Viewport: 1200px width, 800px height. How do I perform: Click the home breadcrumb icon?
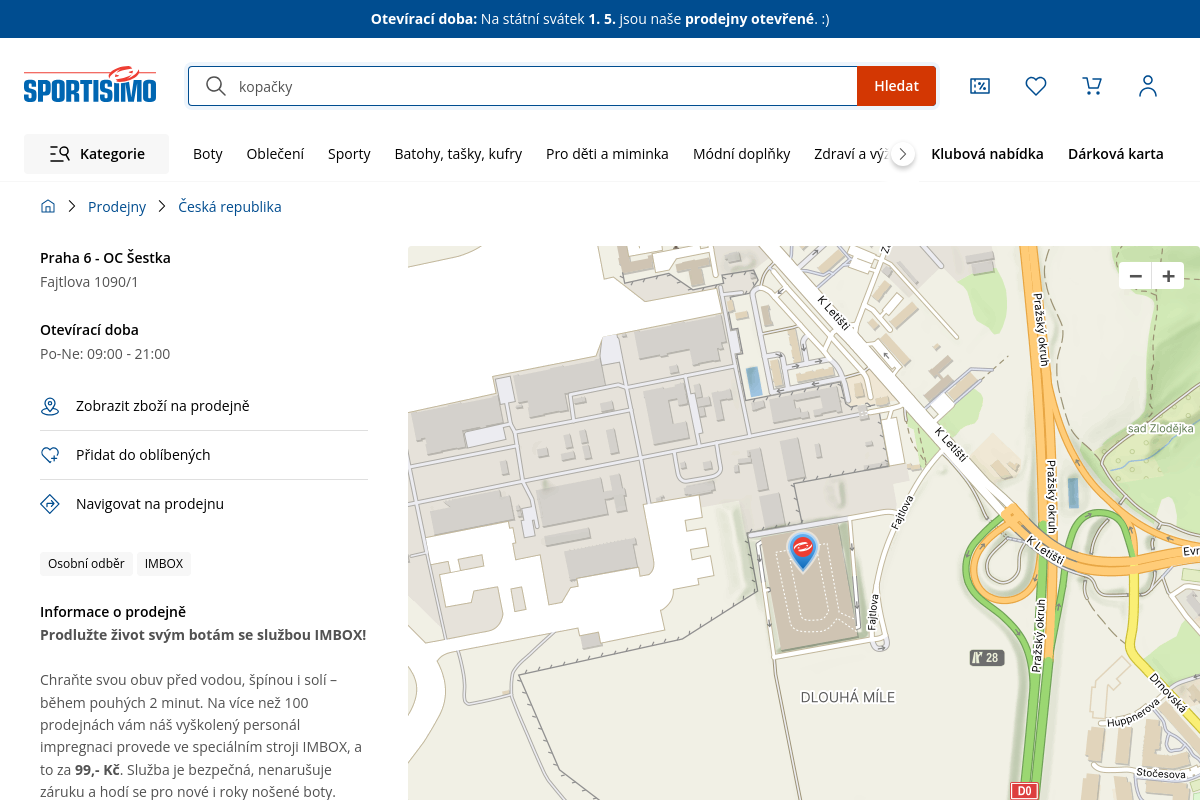(x=48, y=207)
